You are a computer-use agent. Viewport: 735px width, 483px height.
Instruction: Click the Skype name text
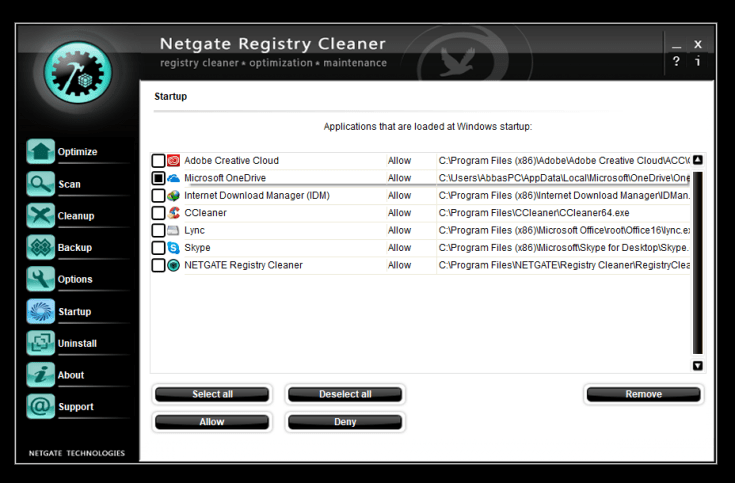[197, 248]
